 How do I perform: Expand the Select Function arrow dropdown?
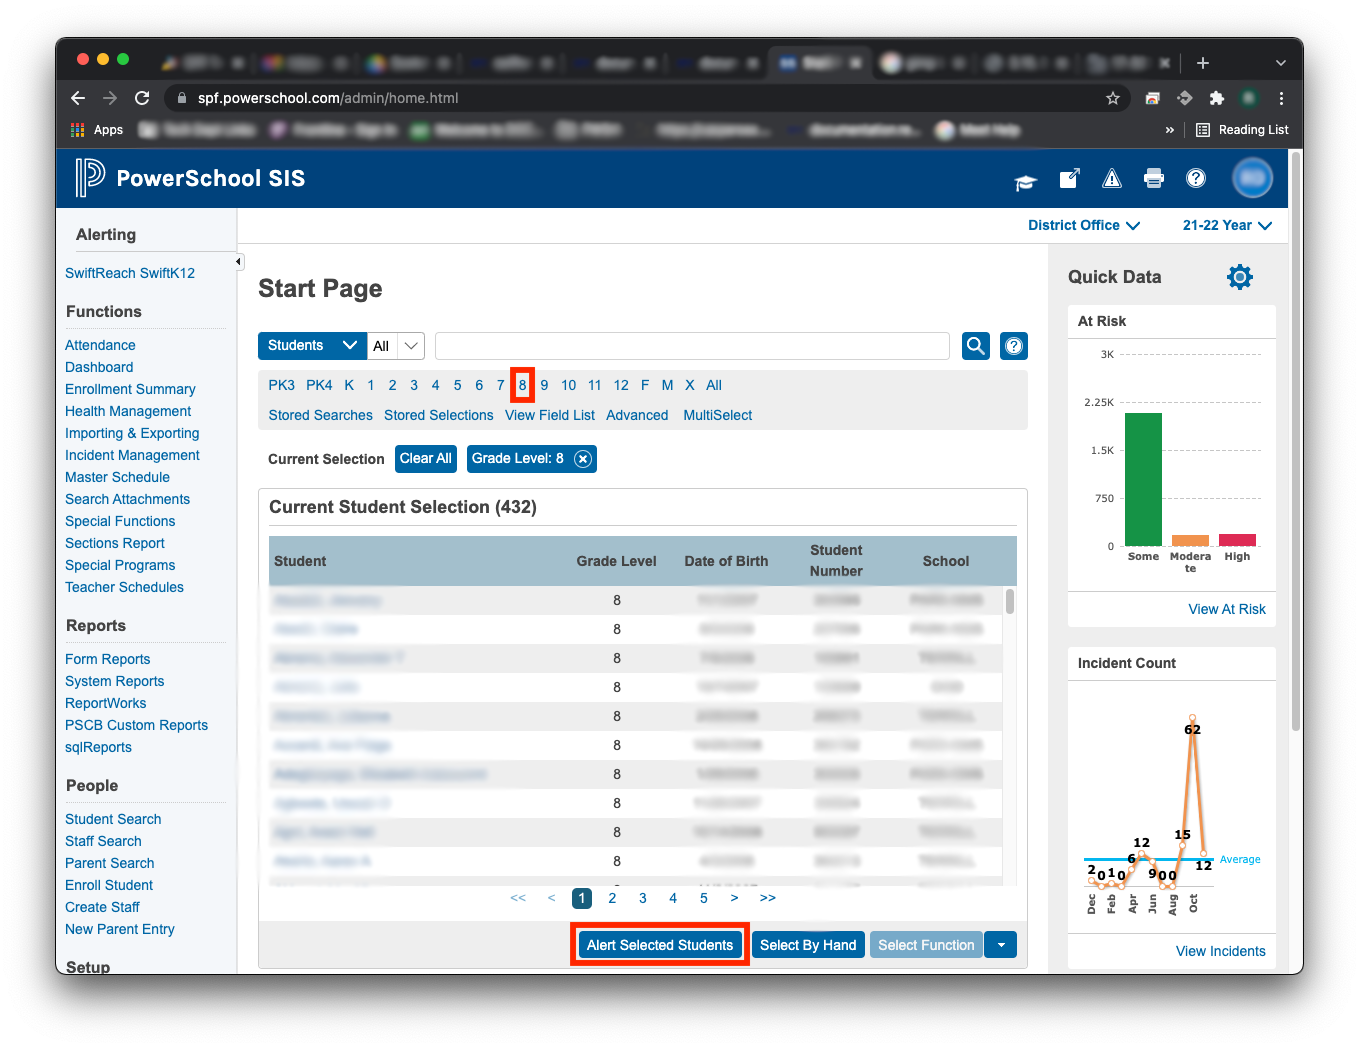click(1001, 945)
